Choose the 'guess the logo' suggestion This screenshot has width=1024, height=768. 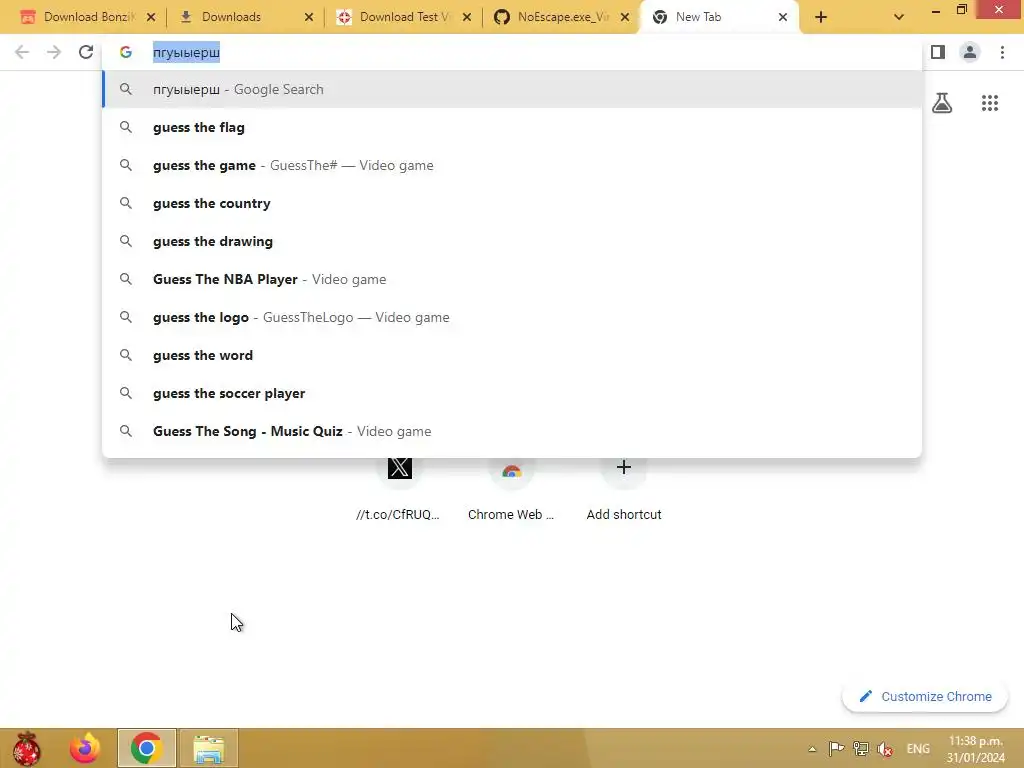pyautogui.click(x=513, y=317)
